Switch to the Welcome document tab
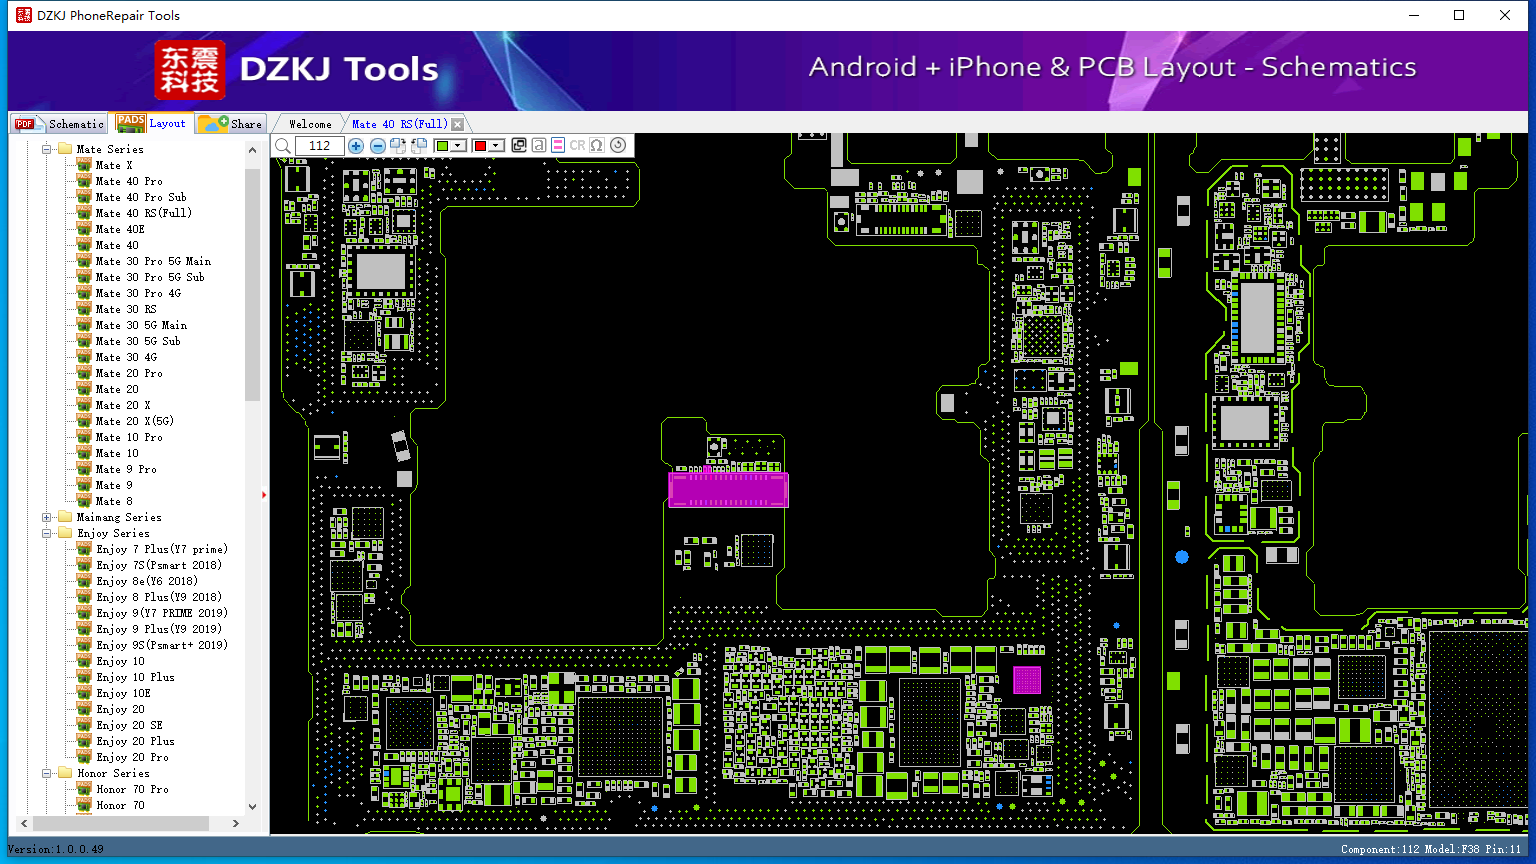Screen dimensions: 1536x864 (310, 124)
